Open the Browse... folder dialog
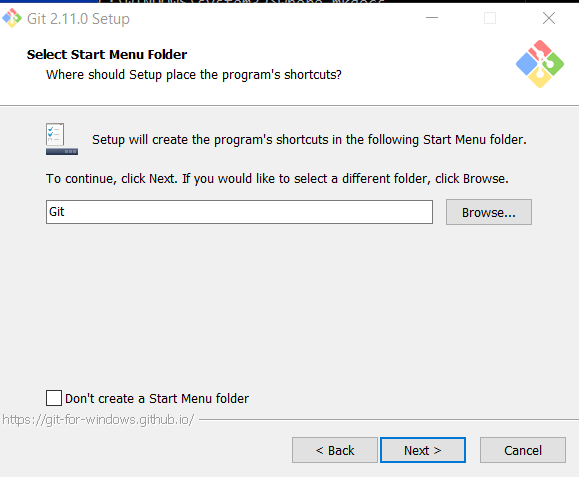The image size is (579, 477). point(489,212)
